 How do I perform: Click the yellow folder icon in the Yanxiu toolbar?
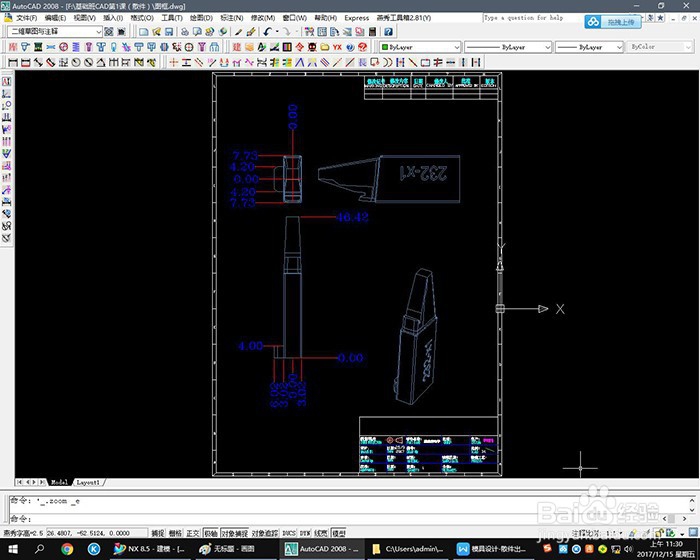(325, 47)
